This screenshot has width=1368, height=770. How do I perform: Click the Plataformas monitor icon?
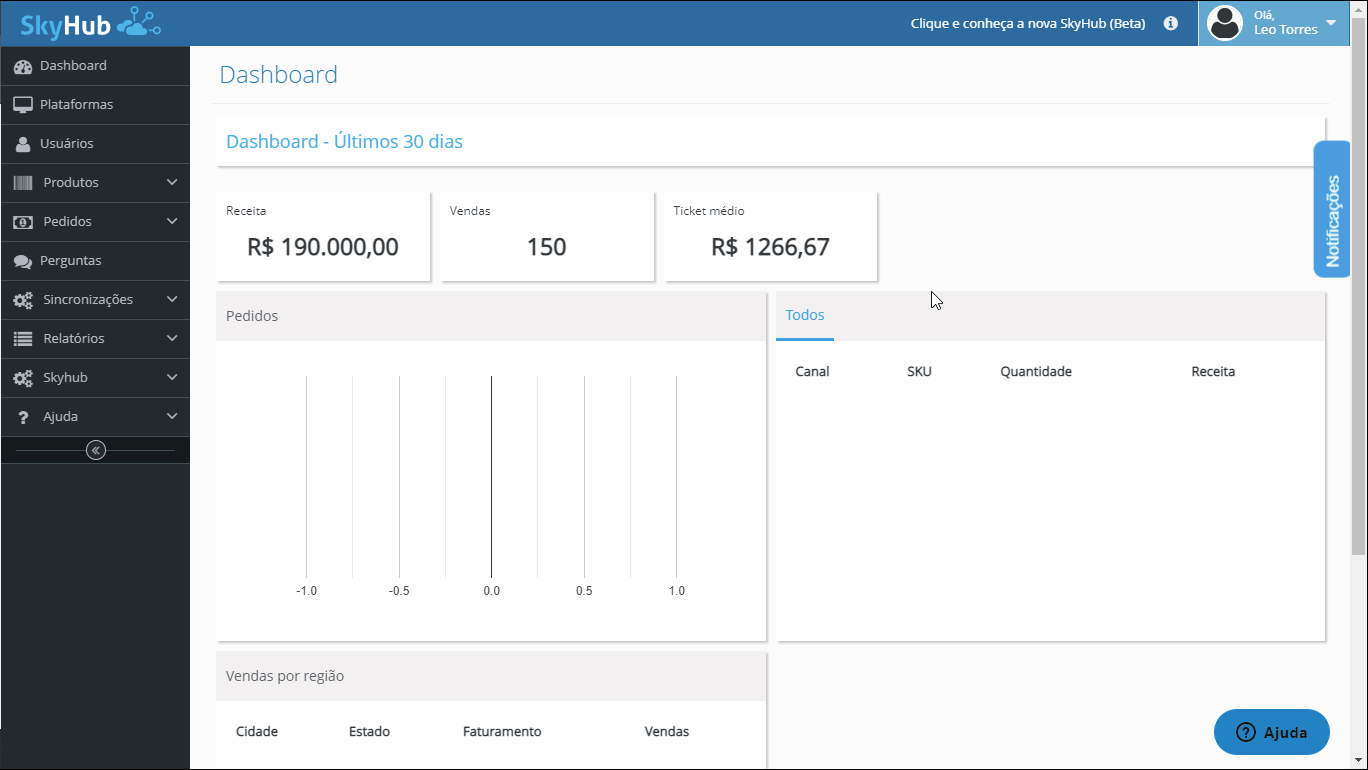tap(23, 105)
